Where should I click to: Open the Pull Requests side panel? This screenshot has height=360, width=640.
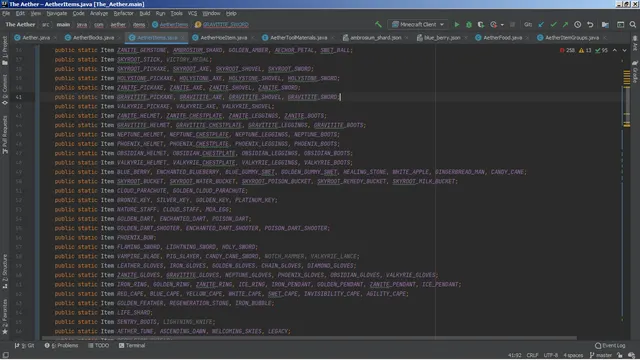[x=5, y=135]
